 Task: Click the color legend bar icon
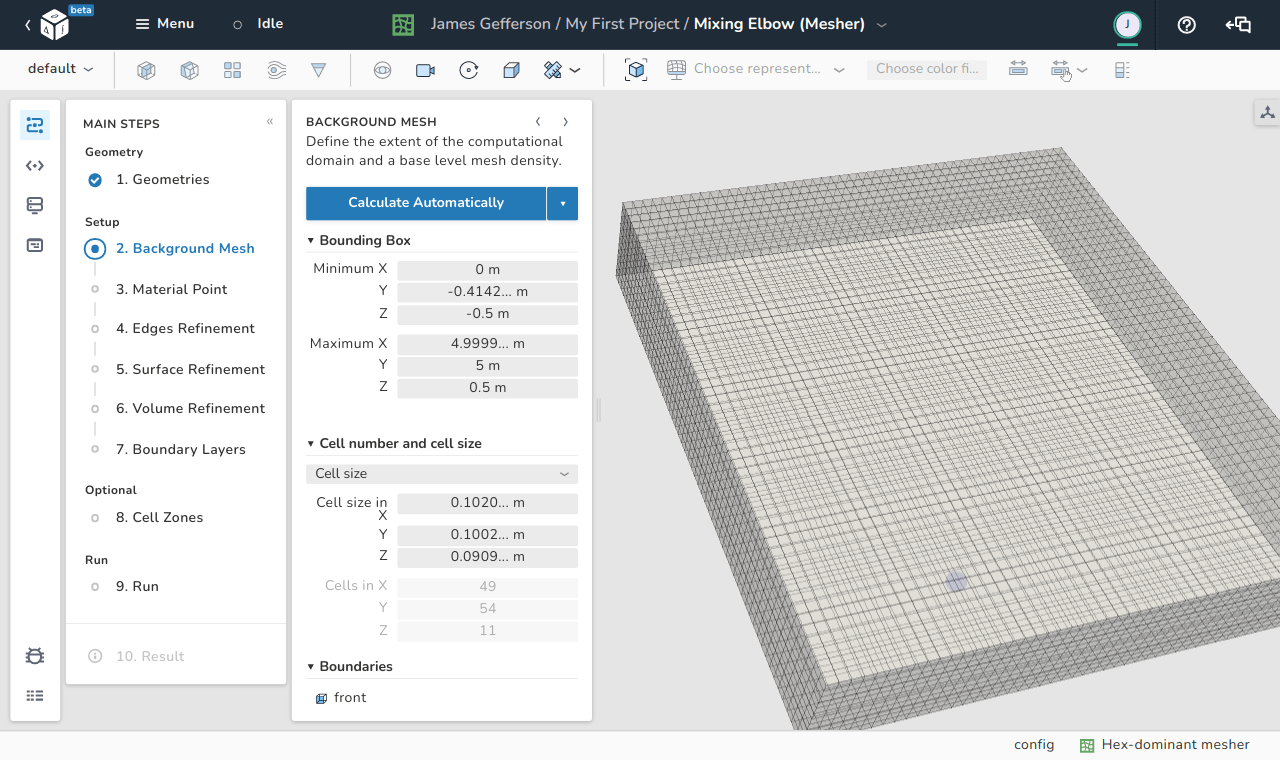[x=1122, y=70]
